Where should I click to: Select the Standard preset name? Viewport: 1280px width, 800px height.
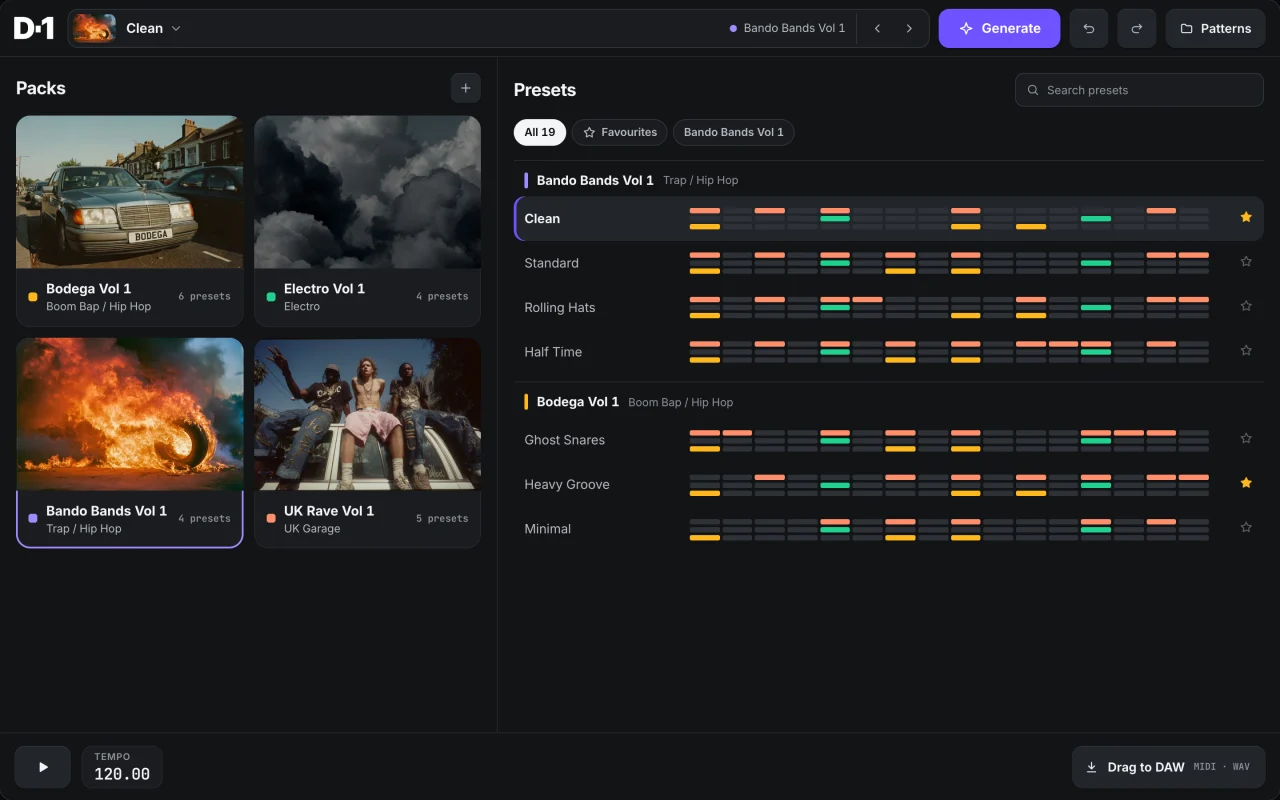click(552, 263)
